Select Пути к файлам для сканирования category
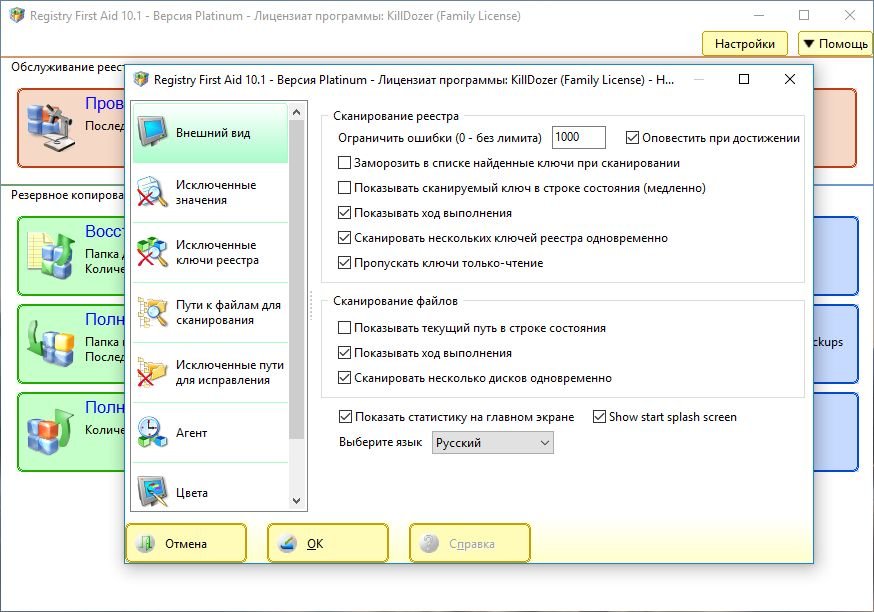This screenshot has width=874, height=612. point(211,313)
